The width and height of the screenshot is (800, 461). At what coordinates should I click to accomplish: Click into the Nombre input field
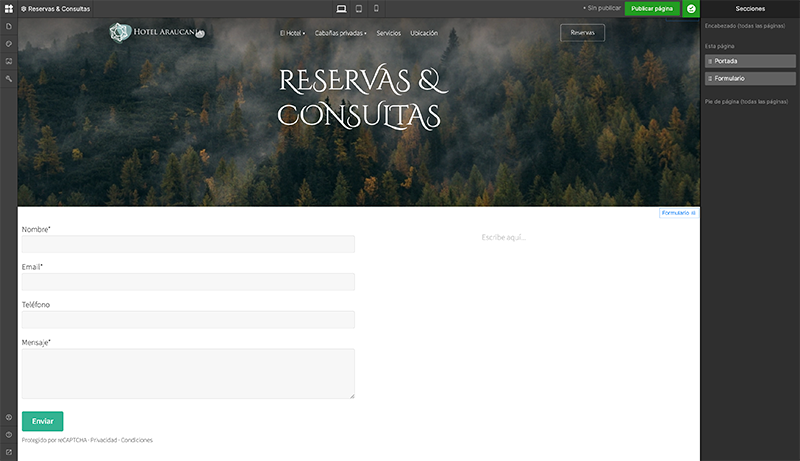pos(188,244)
